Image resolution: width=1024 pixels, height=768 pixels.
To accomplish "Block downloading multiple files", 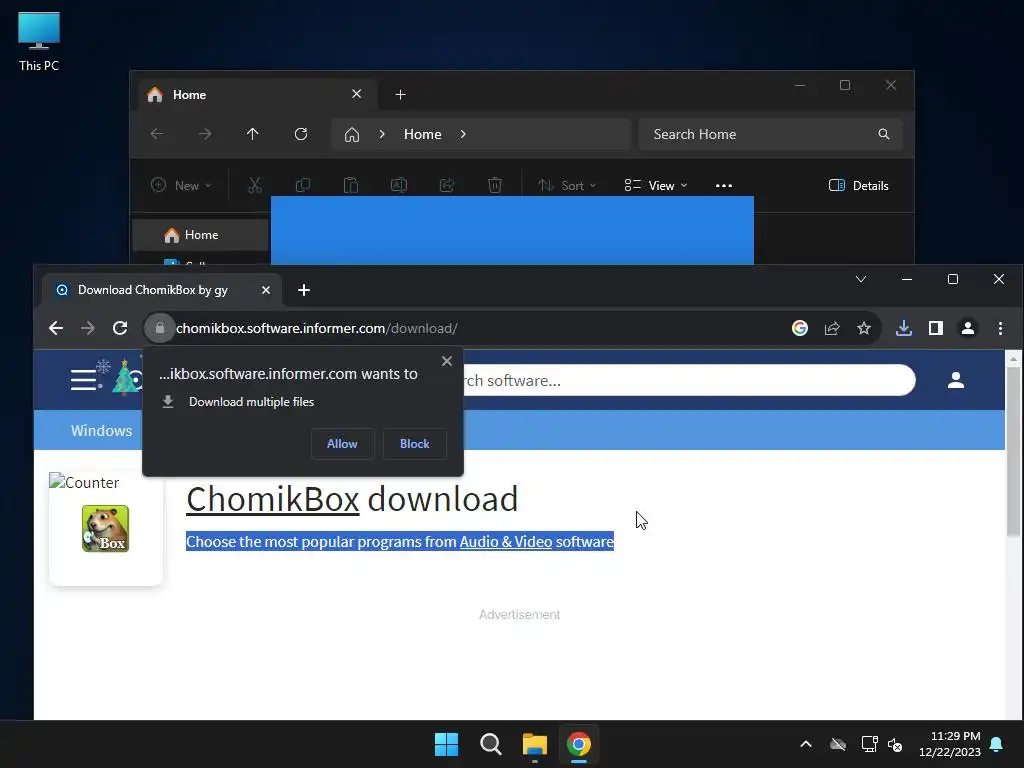I will 415,443.
